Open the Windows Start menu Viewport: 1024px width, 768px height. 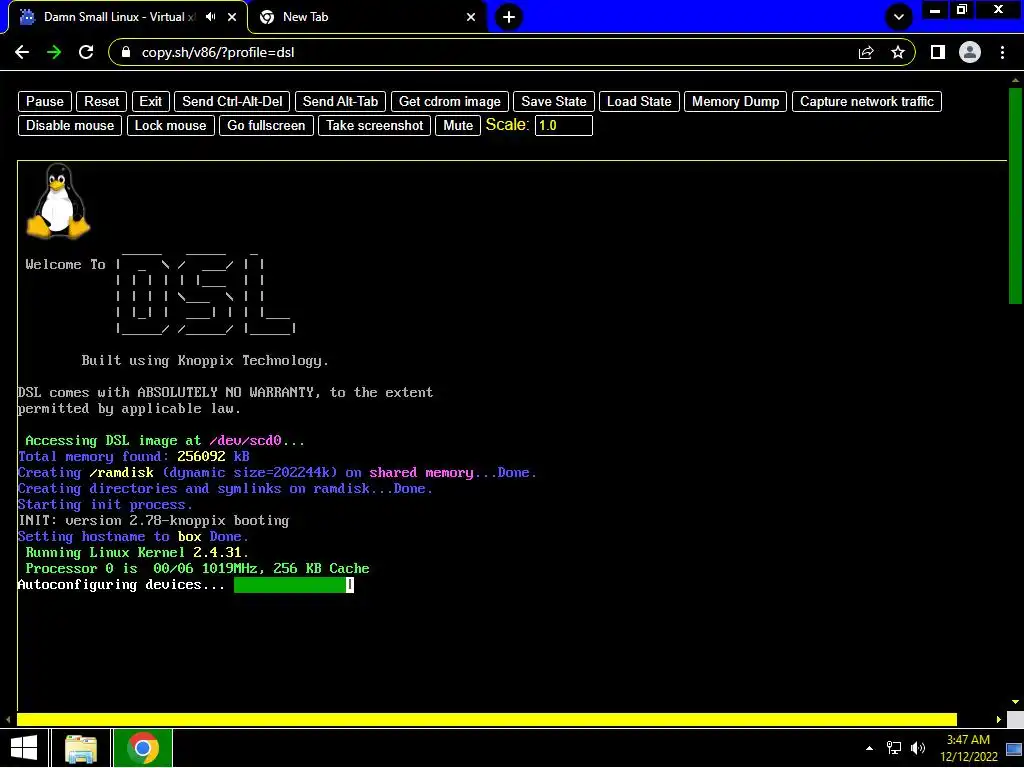(x=24, y=748)
